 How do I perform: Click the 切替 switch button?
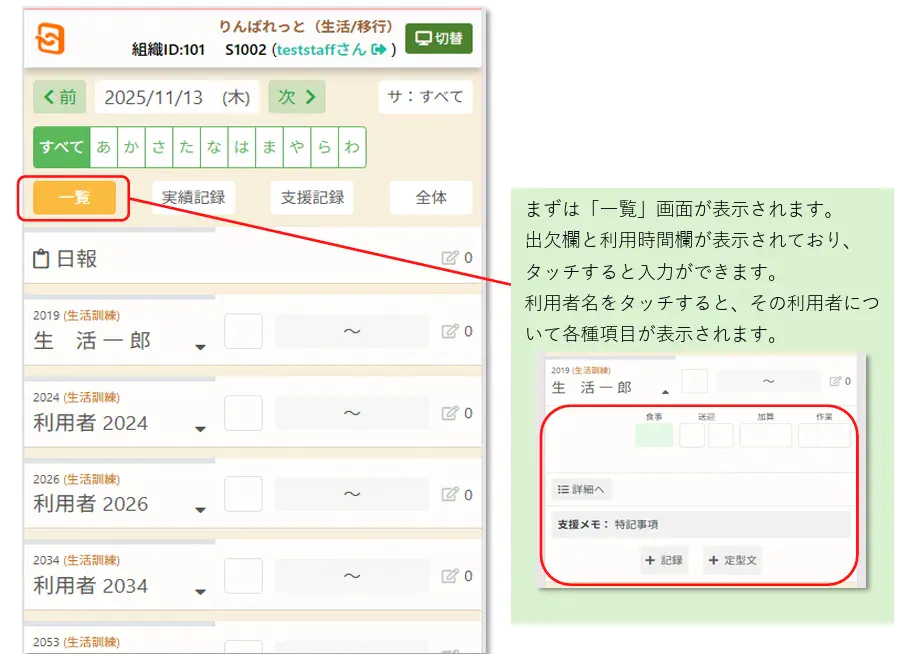[439, 38]
